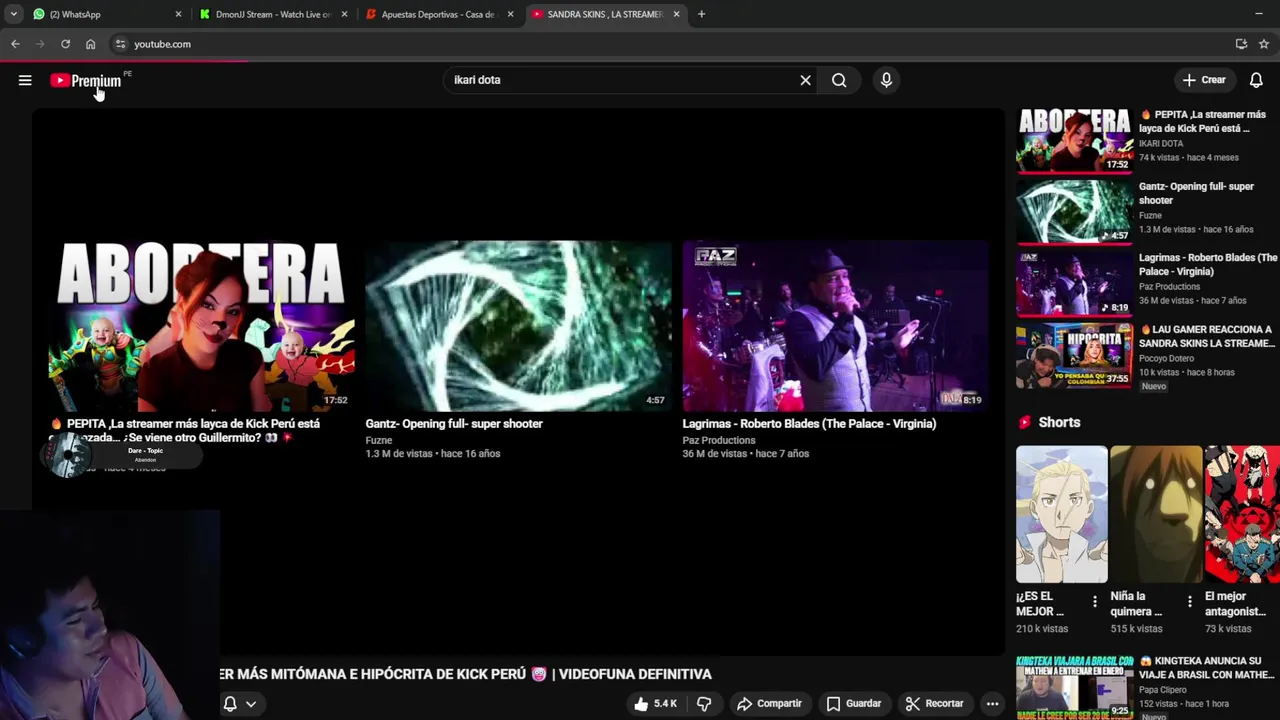Clear the search box with the X
1280x720 pixels.
coord(805,80)
